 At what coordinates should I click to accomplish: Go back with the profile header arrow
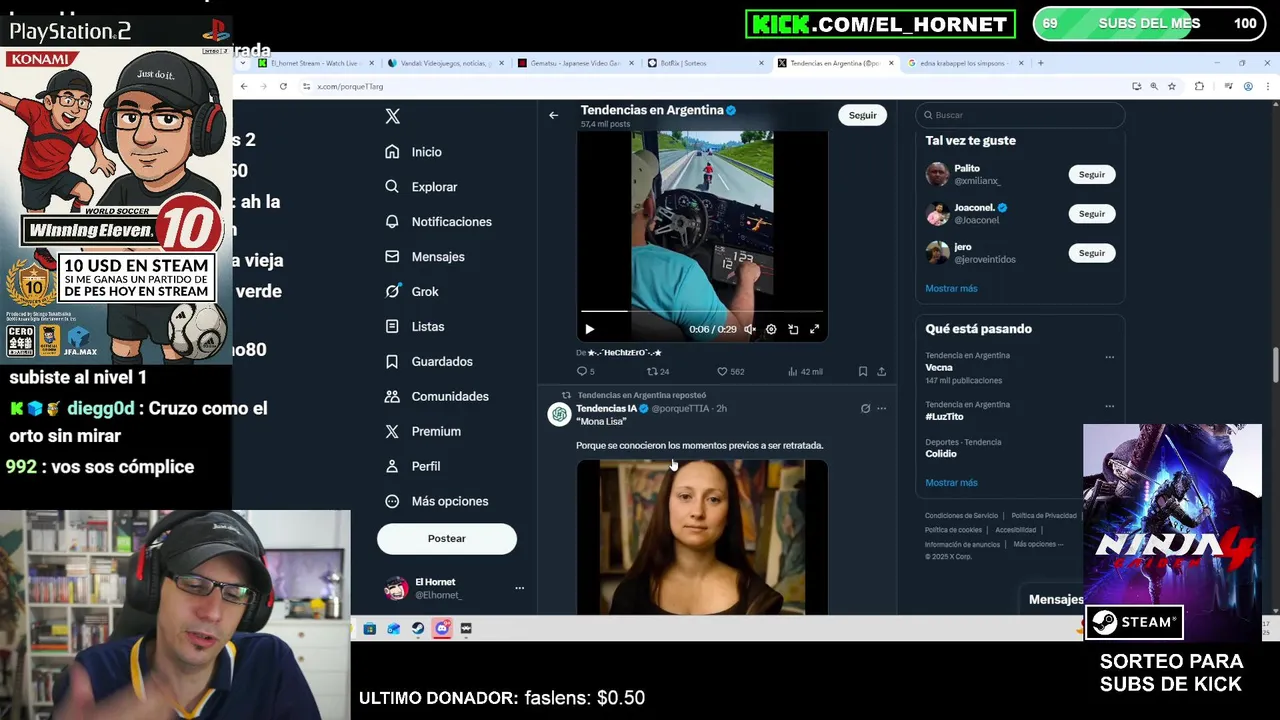pos(553,115)
